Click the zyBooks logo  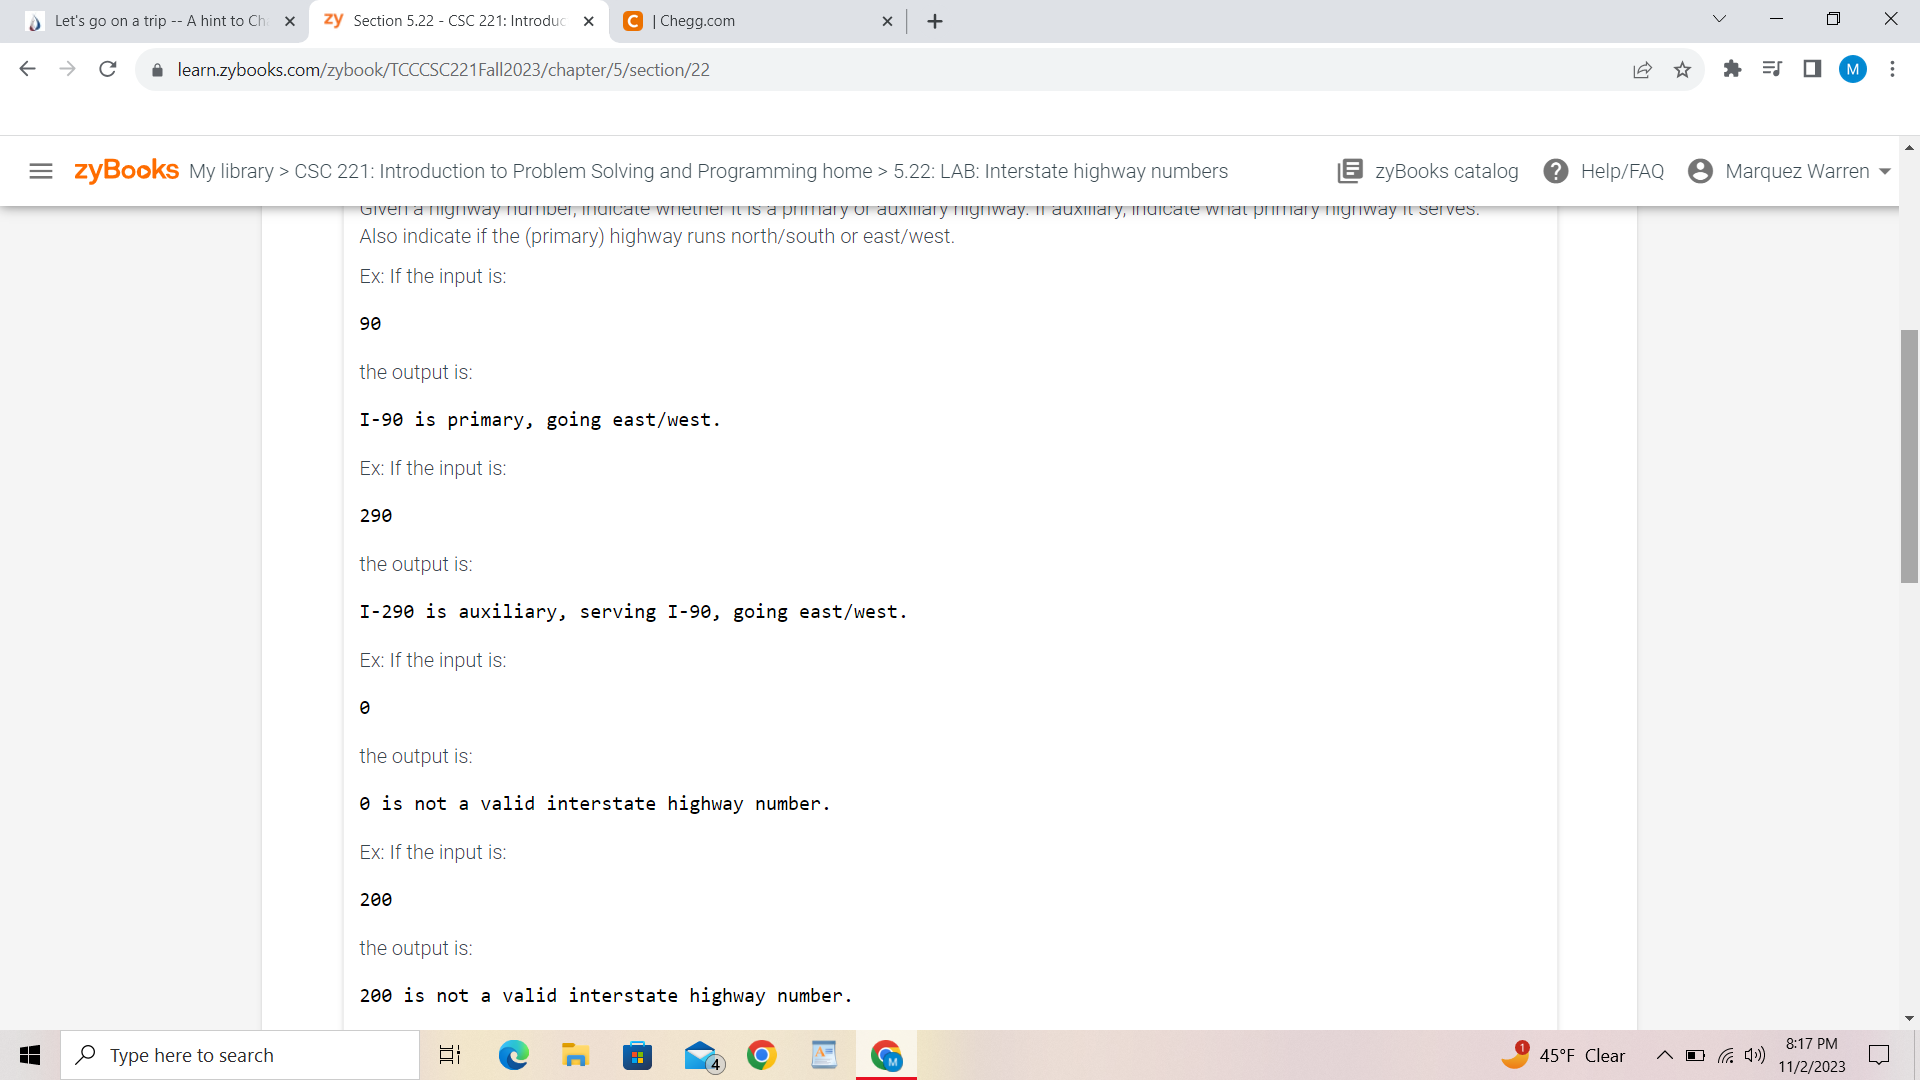[x=126, y=171]
